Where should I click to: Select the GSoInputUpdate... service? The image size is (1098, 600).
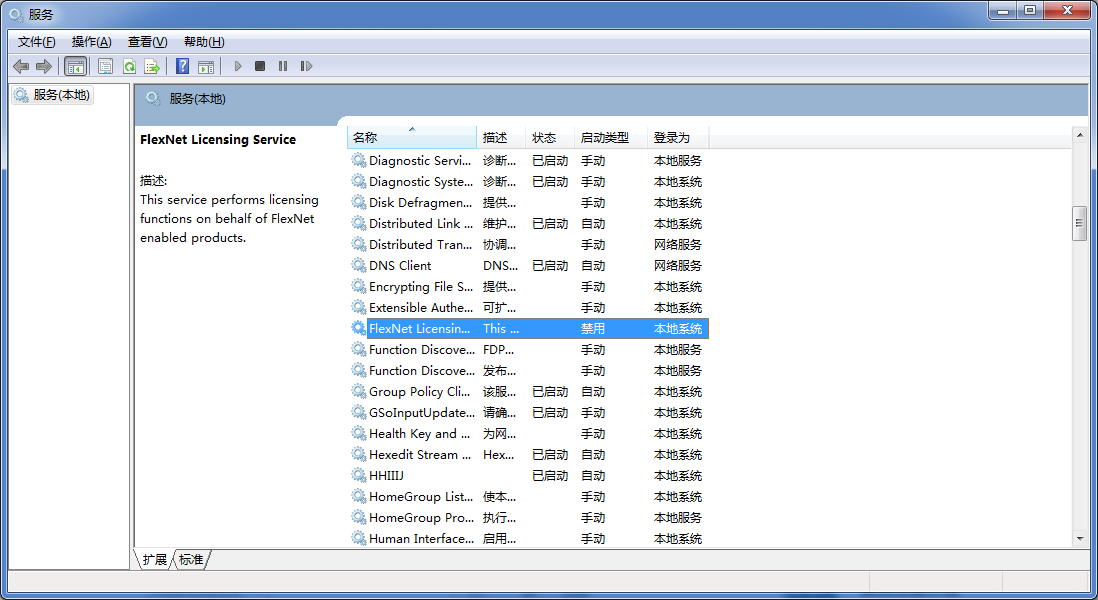pyautogui.click(x=529, y=412)
